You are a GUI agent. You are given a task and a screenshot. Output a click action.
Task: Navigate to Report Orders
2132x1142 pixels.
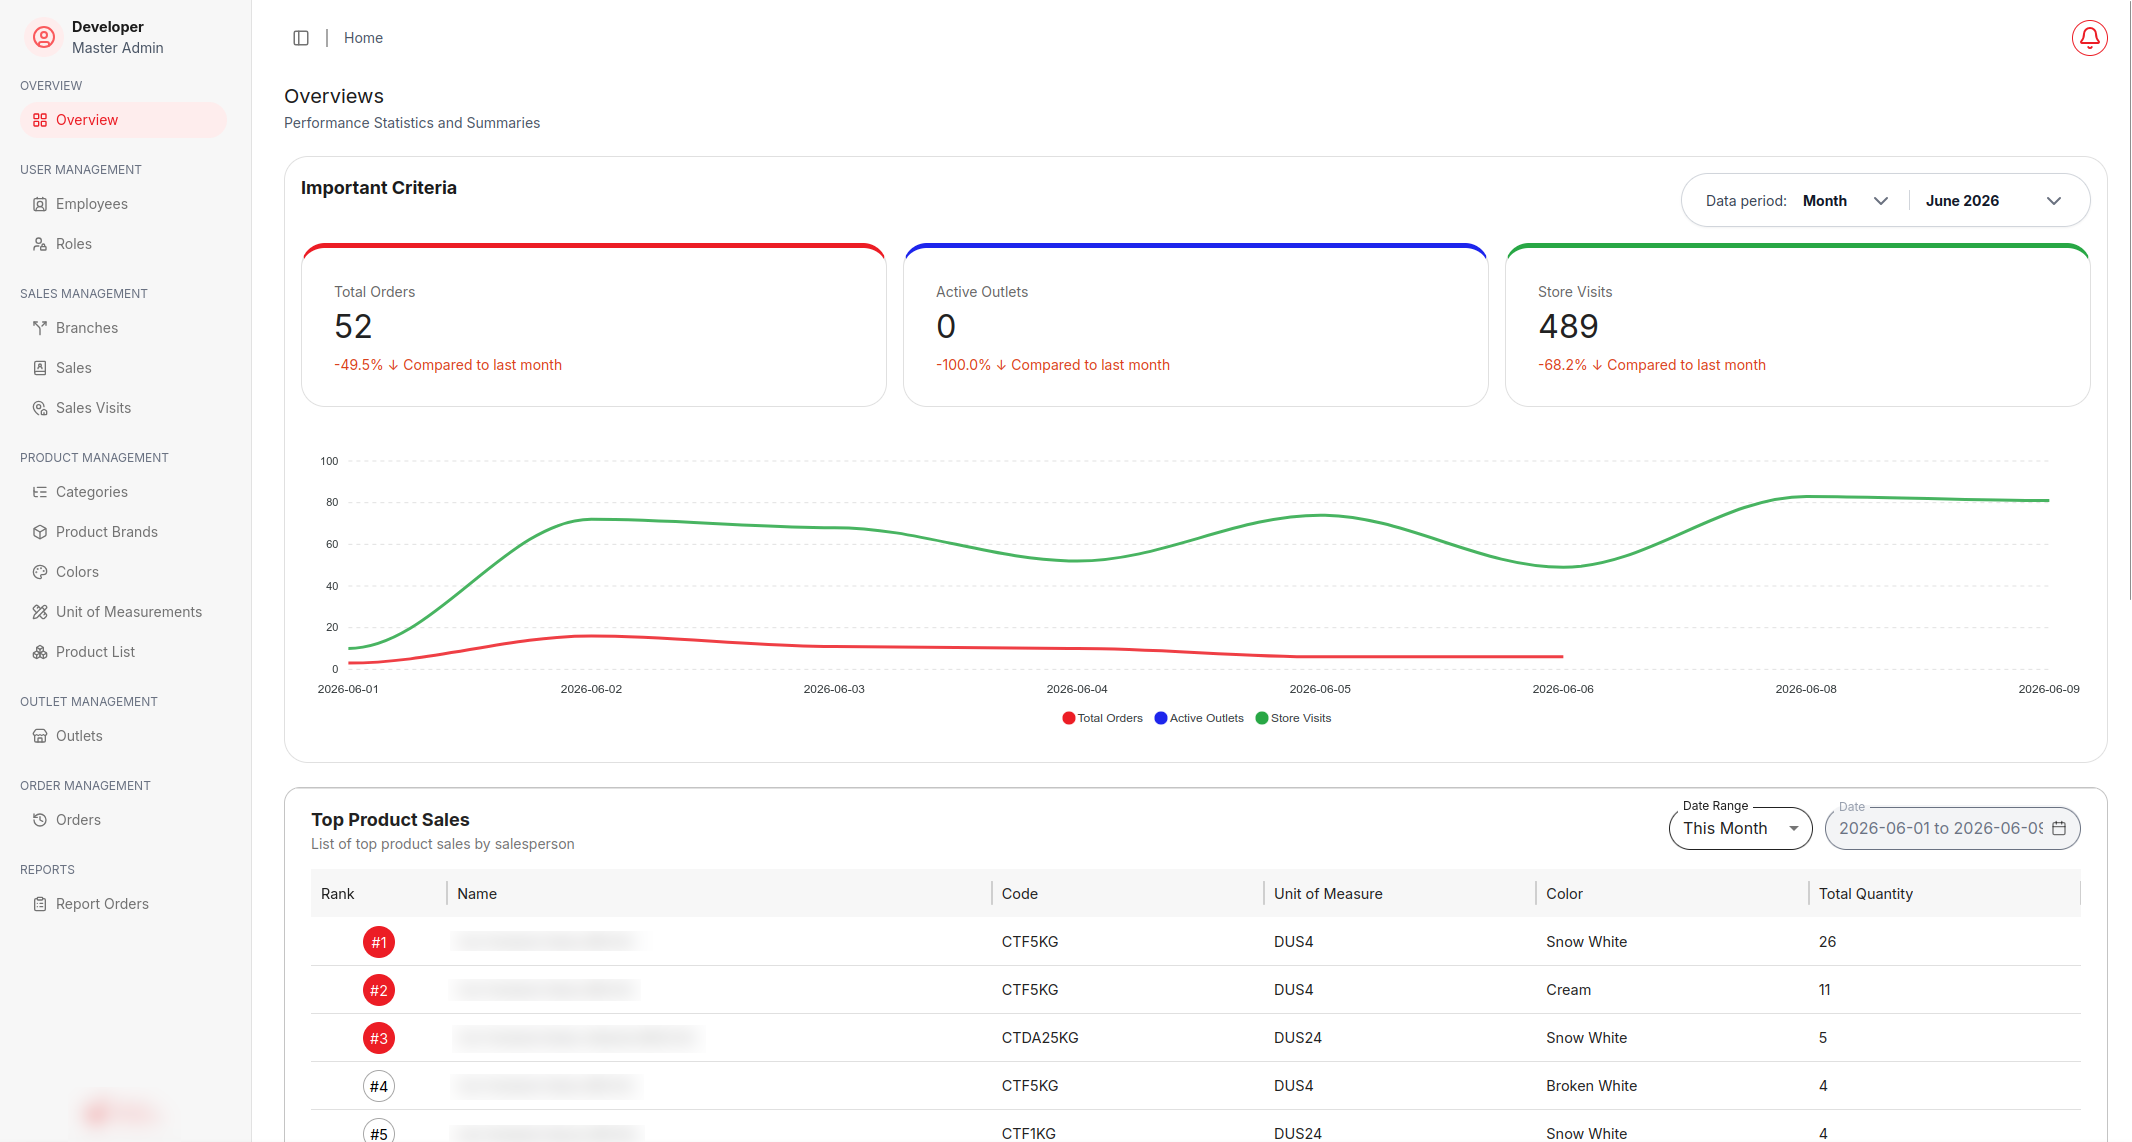click(x=124, y=904)
